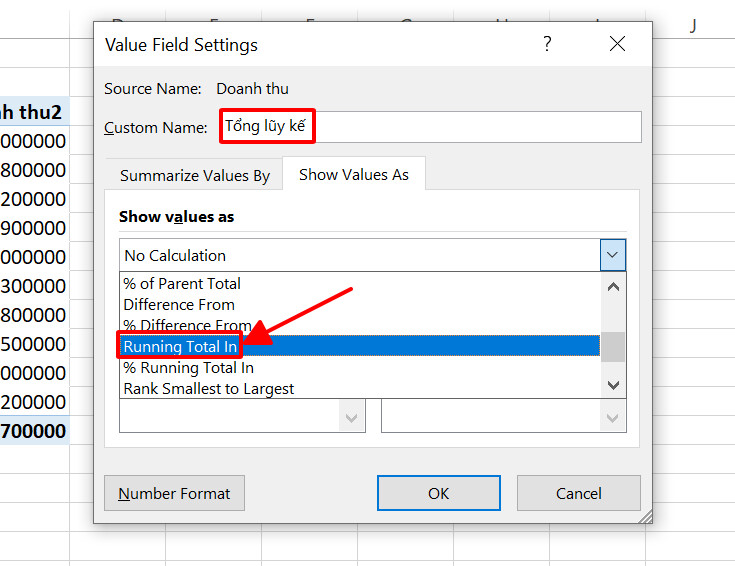Confirm with the OK button
Viewport: 735px width, 566px height.
[439, 493]
